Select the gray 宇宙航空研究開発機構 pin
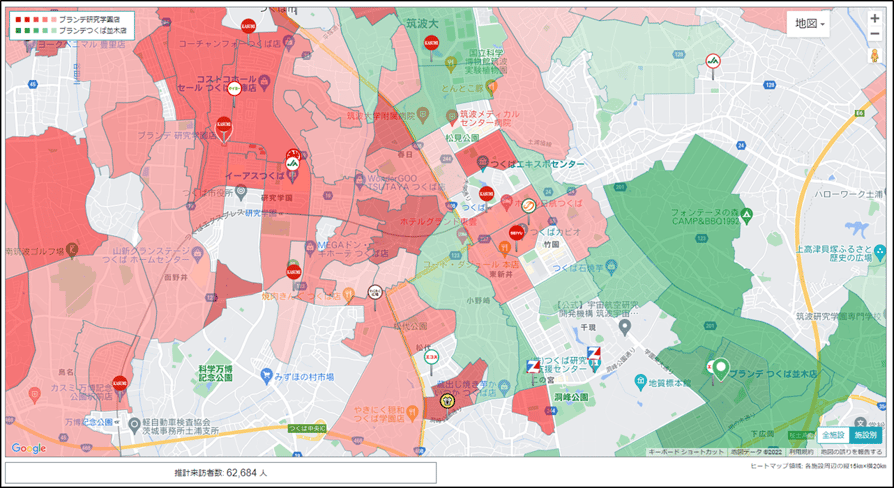This screenshot has width=894, height=488. pos(625,327)
